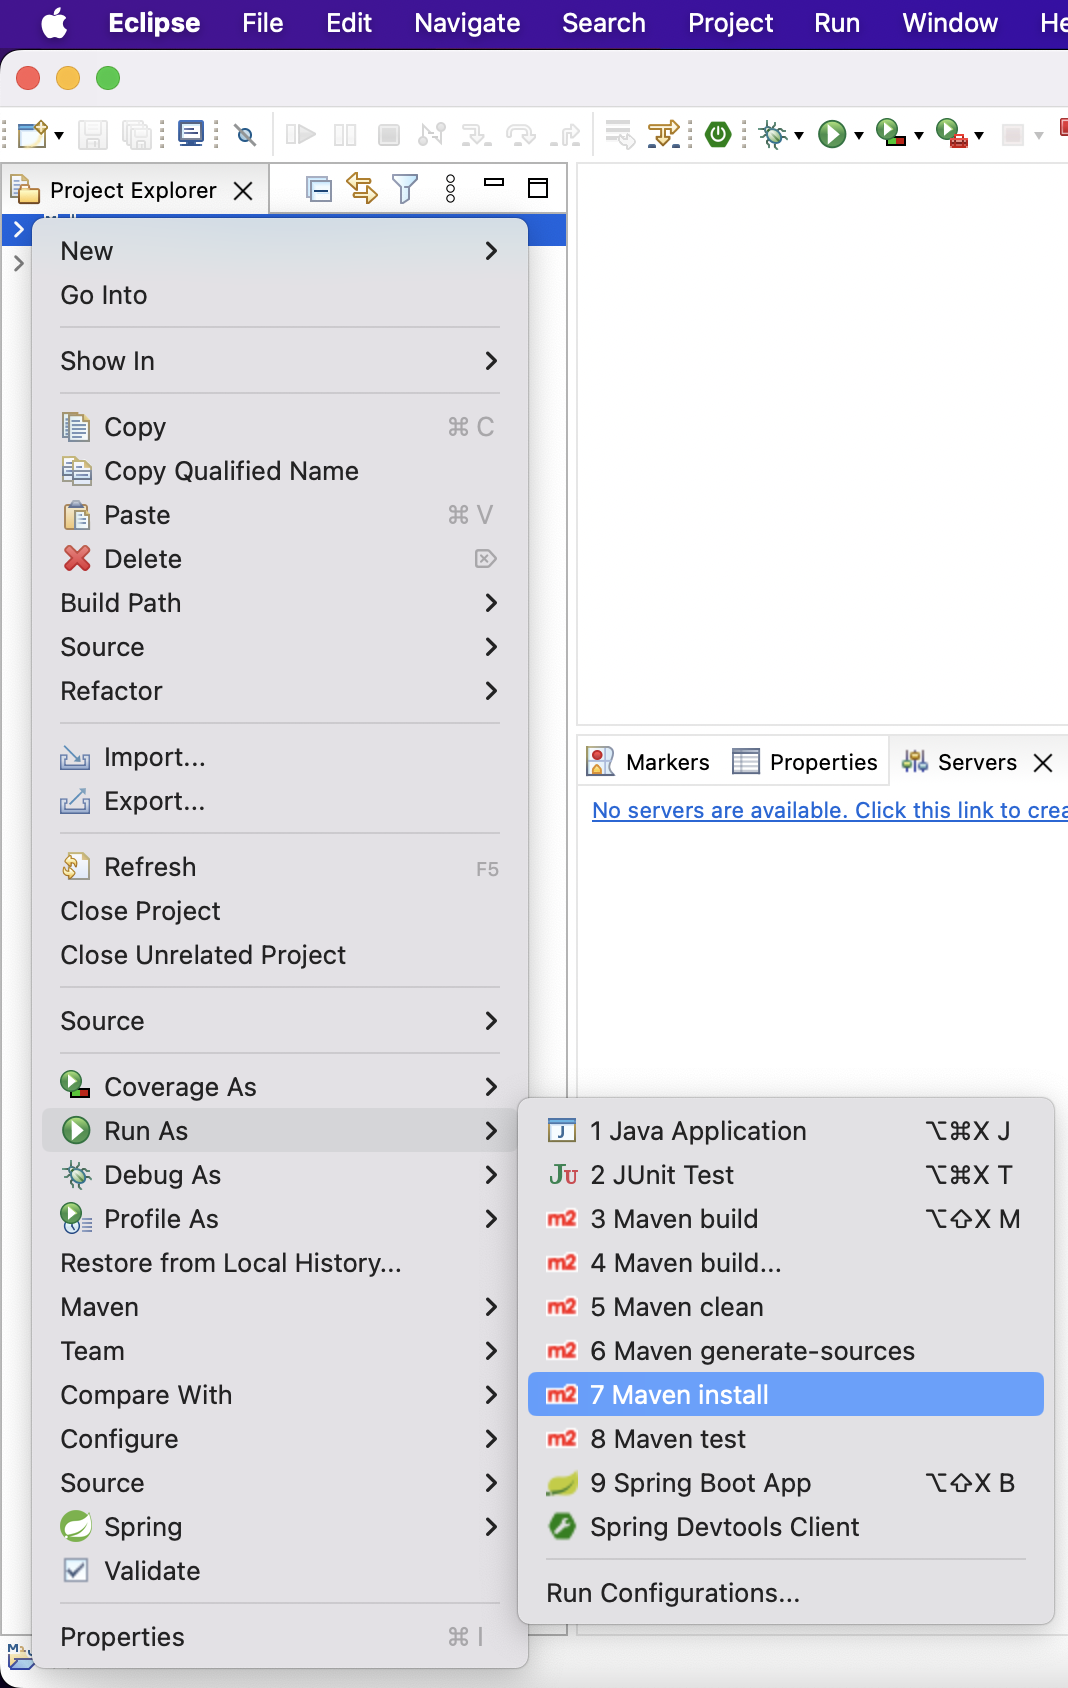Viewport: 1068px width, 1688px height.
Task: Open Properties from context menu
Action: pyautogui.click(x=280, y=1637)
